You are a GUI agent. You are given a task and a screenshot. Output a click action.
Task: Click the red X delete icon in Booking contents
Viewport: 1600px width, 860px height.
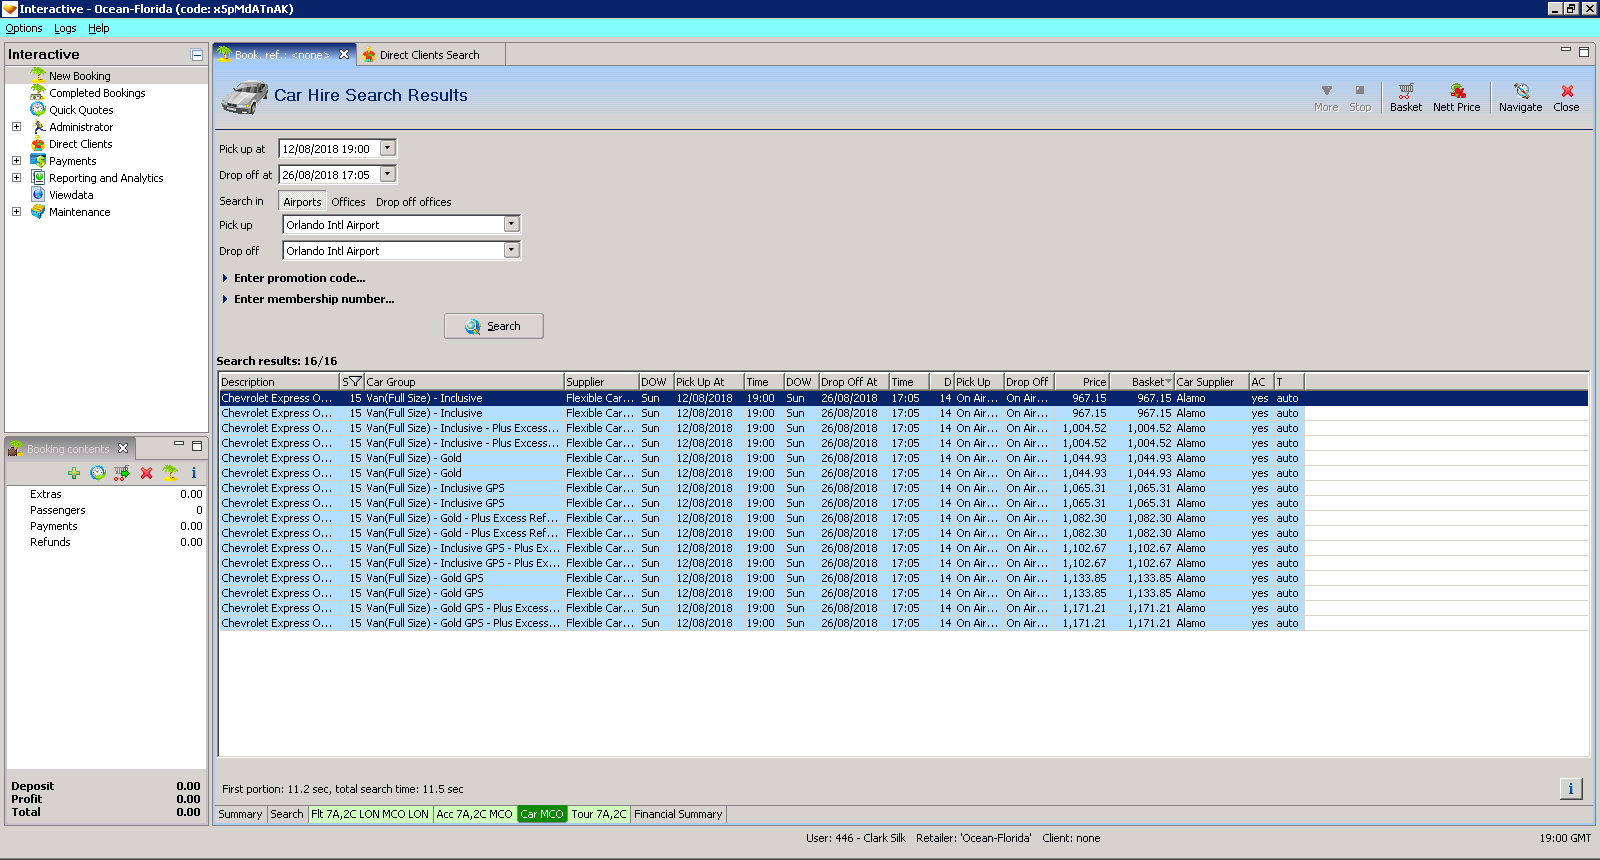tap(146, 473)
